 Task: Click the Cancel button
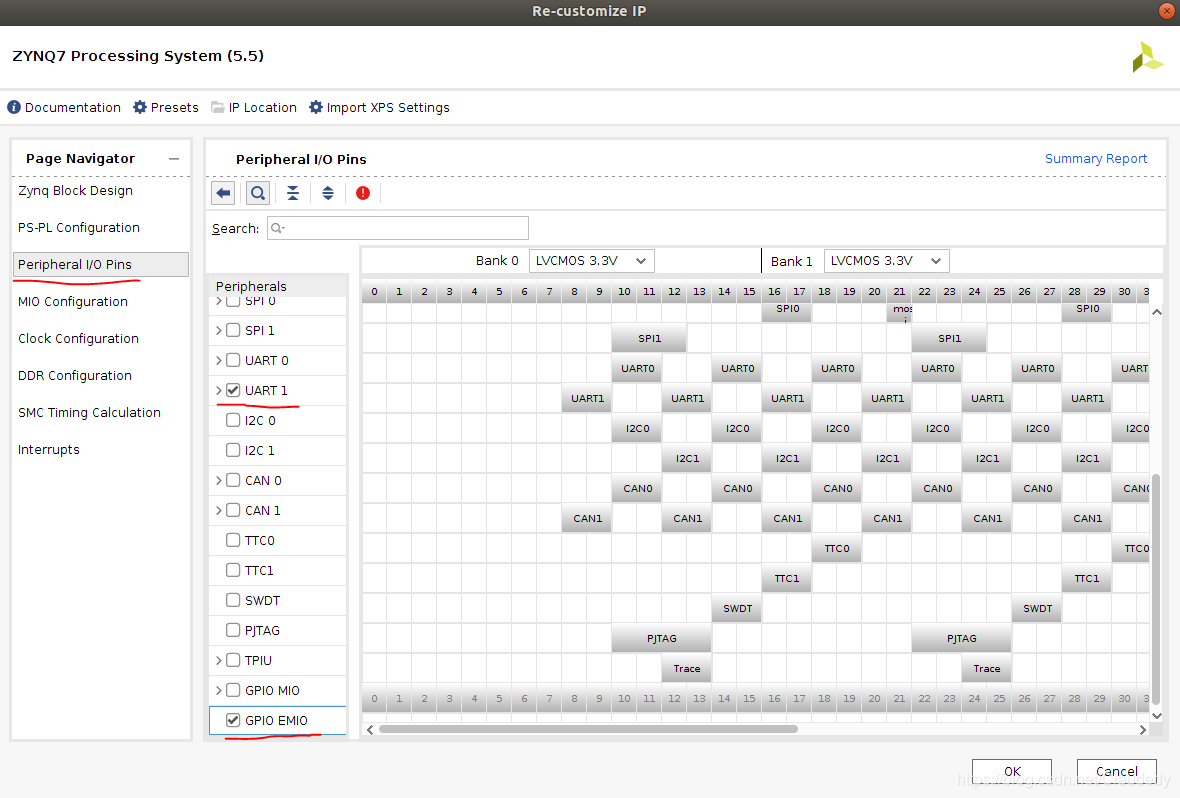coord(1116,771)
